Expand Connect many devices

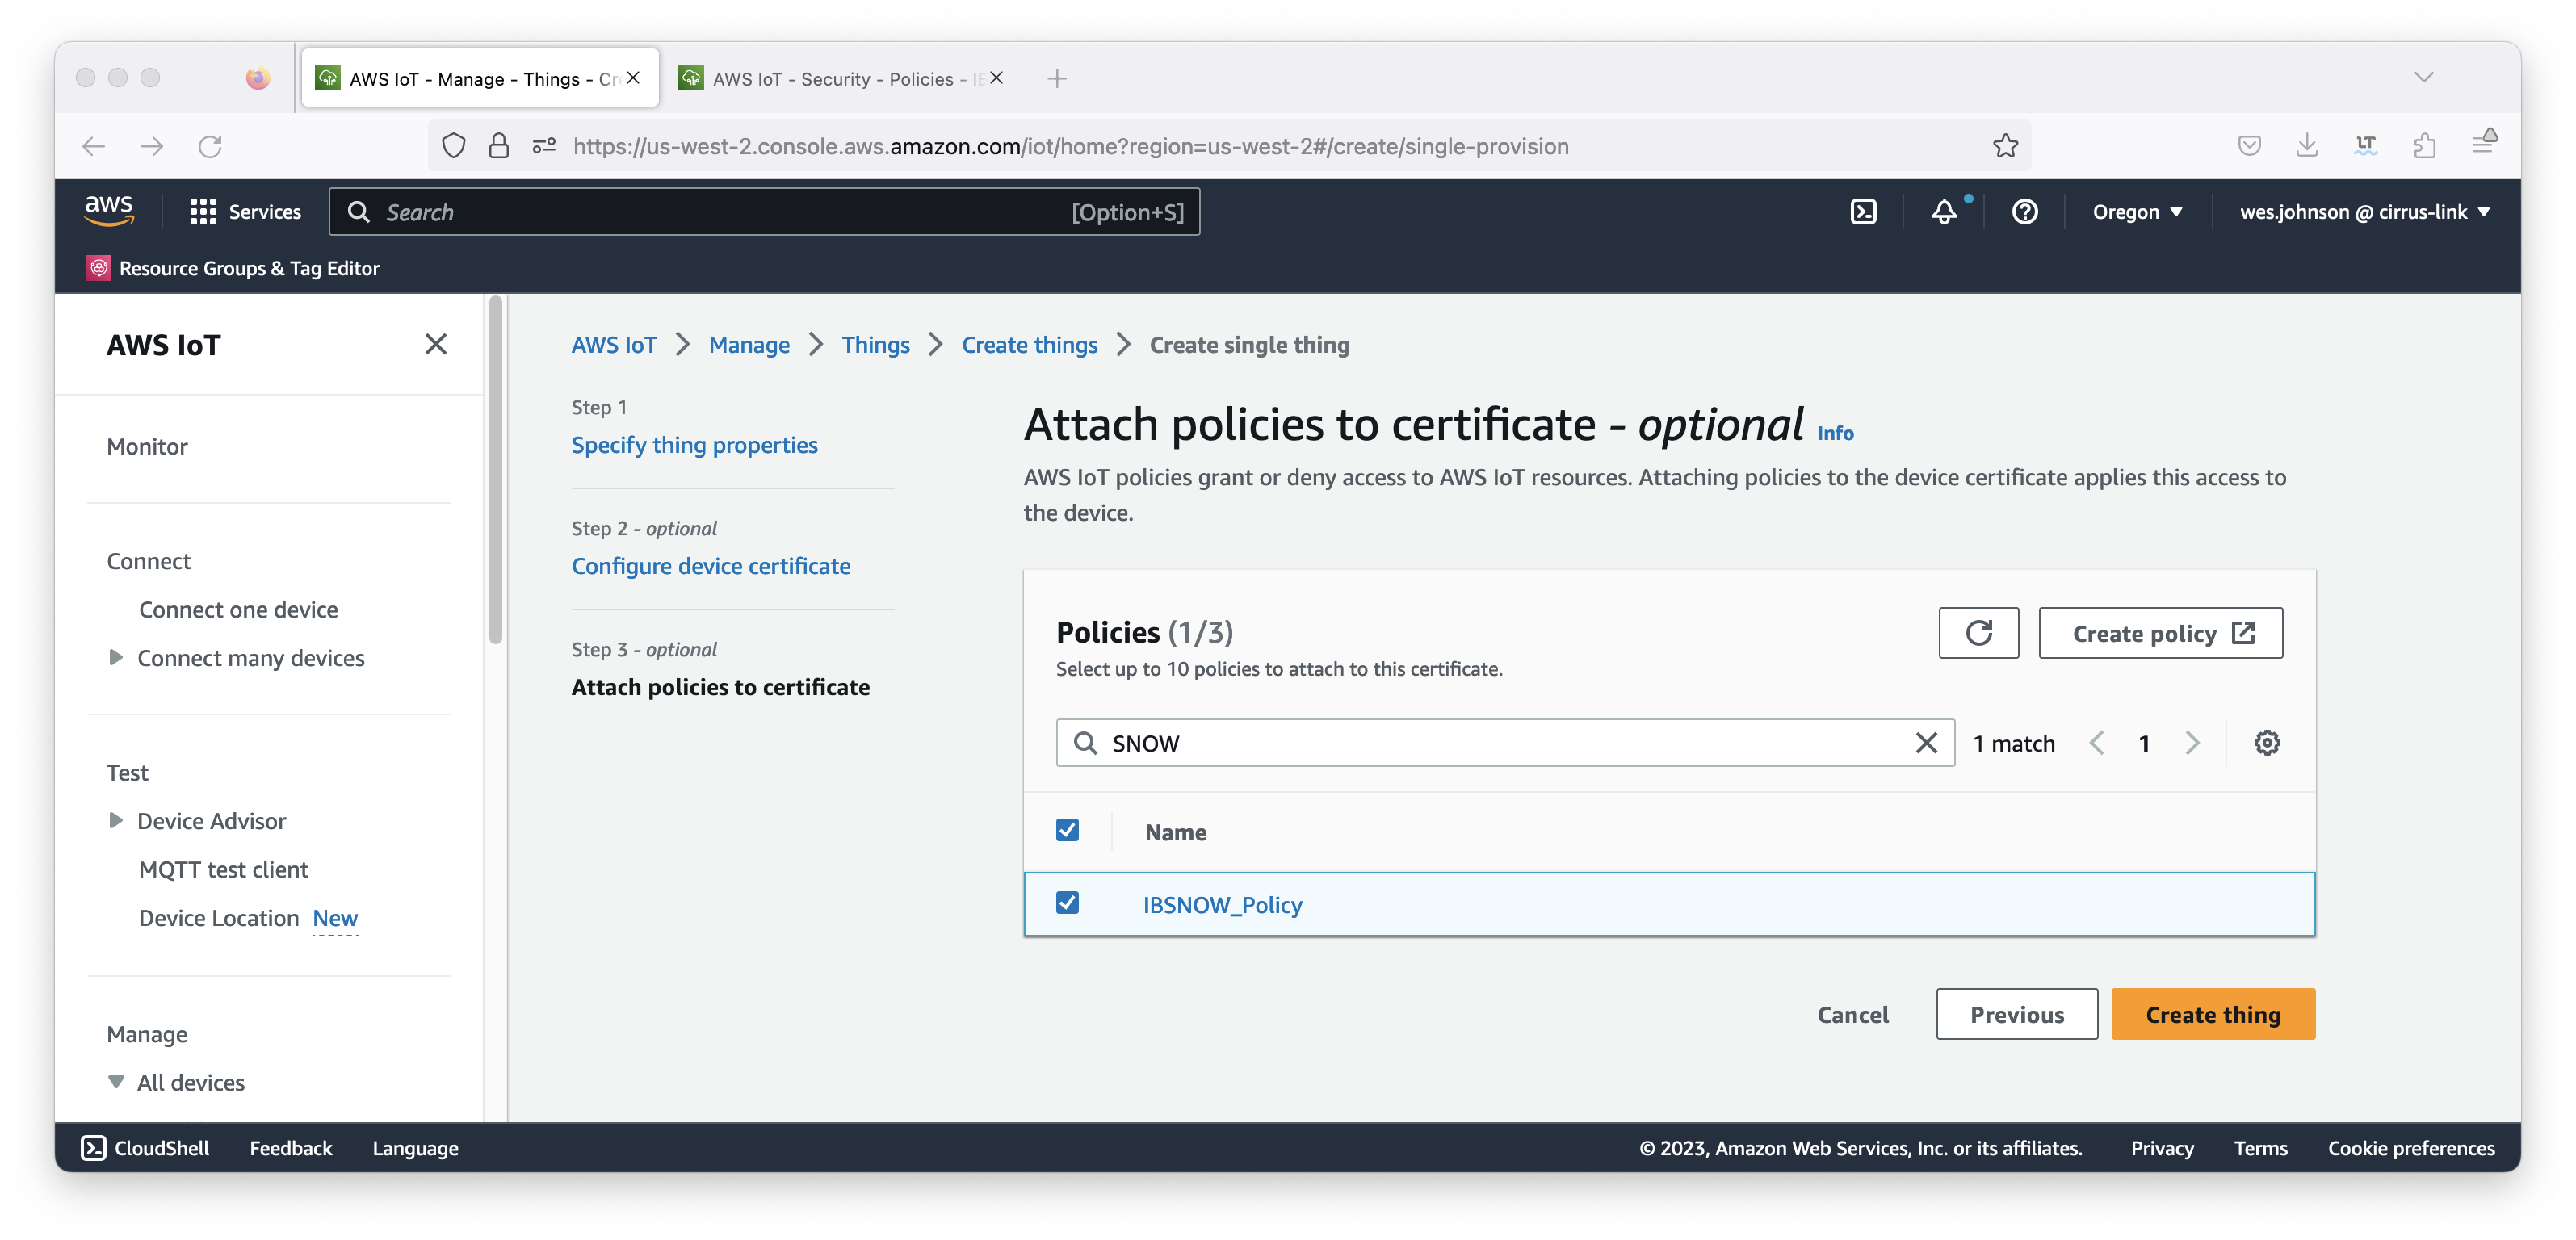tap(116, 657)
